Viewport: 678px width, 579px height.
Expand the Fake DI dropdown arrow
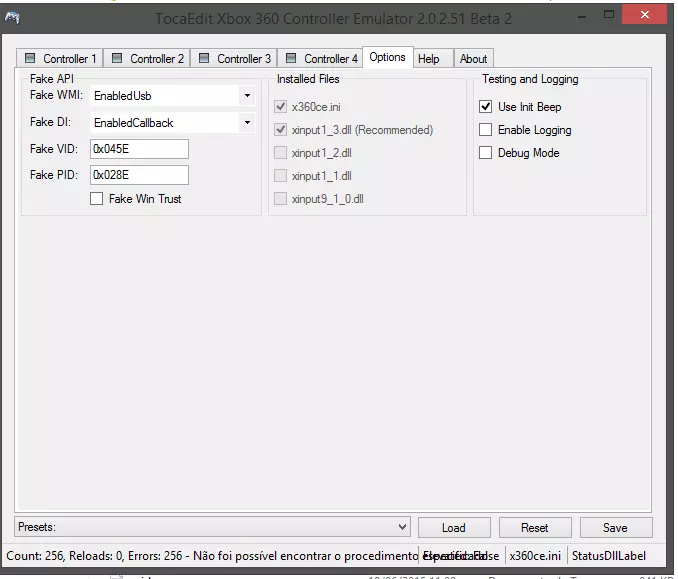pyautogui.click(x=247, y=122)
